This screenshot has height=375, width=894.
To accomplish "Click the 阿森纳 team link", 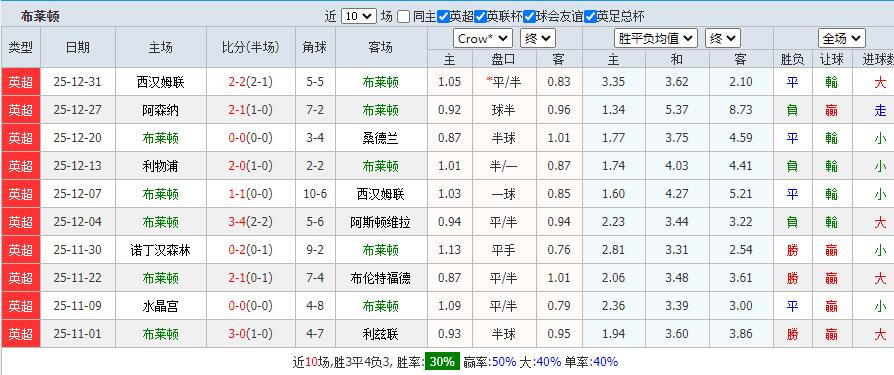I will tap(160, 110).
